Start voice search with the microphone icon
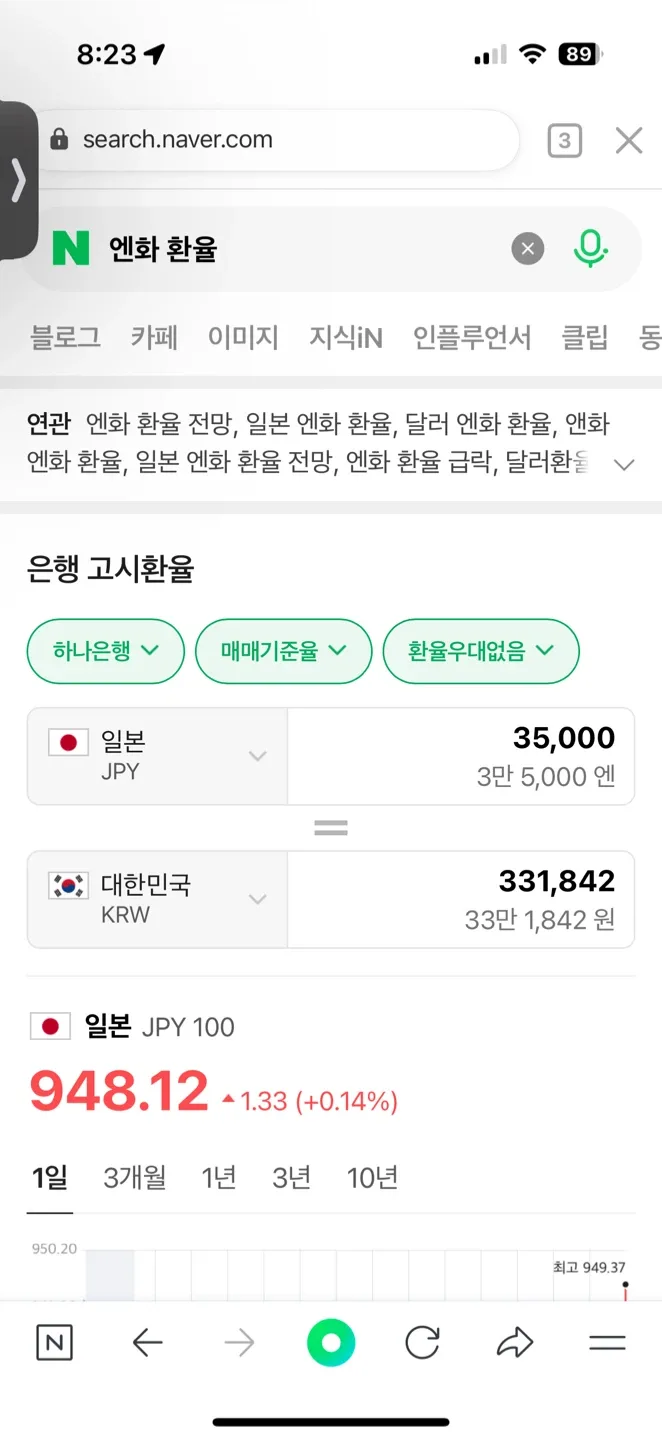 (x=590, y=248)
